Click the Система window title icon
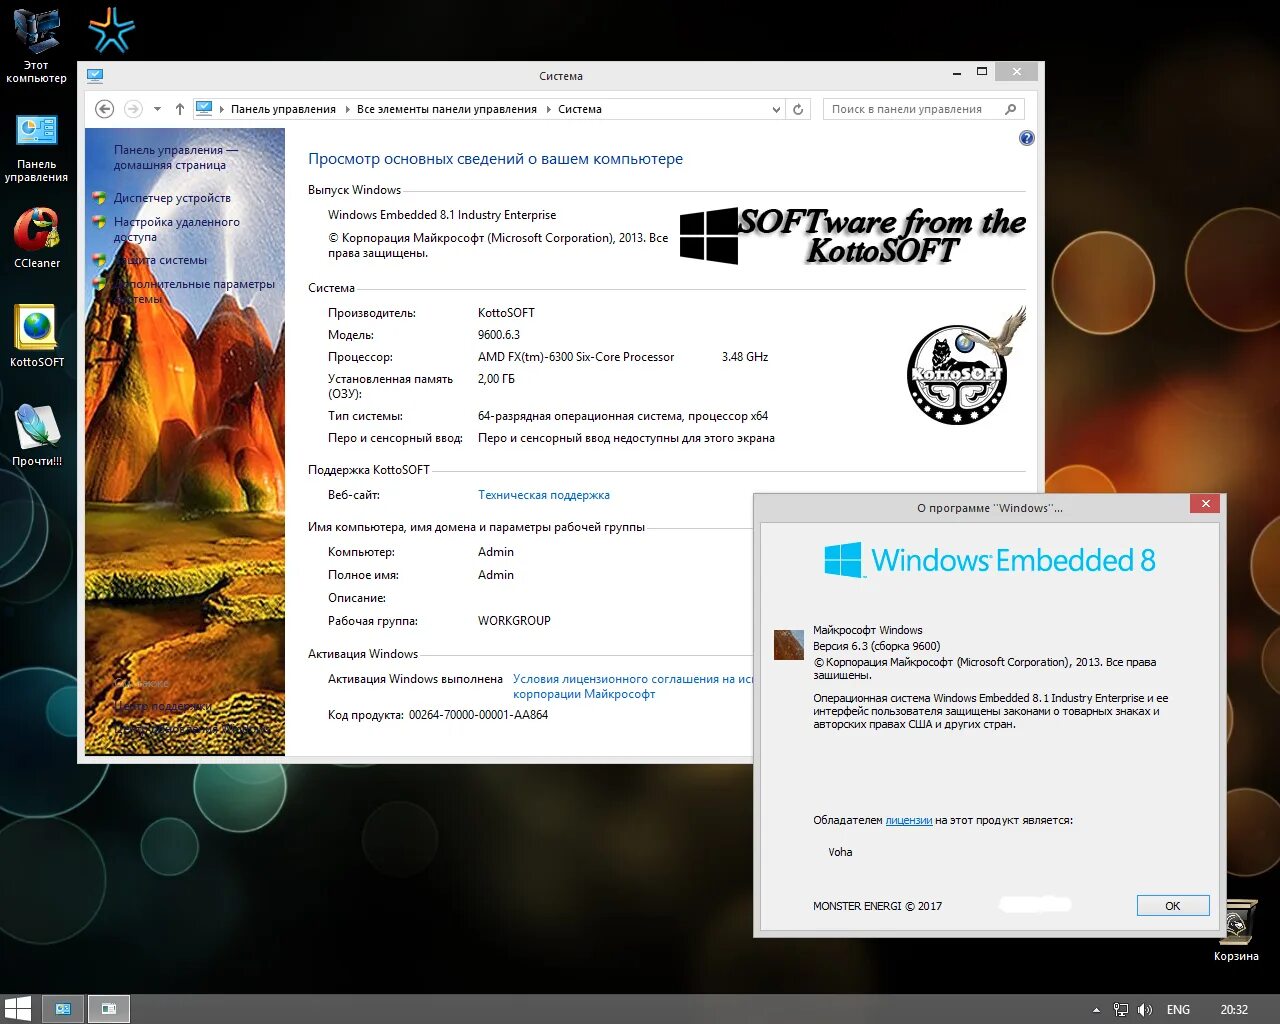 (x=95, y=75)
